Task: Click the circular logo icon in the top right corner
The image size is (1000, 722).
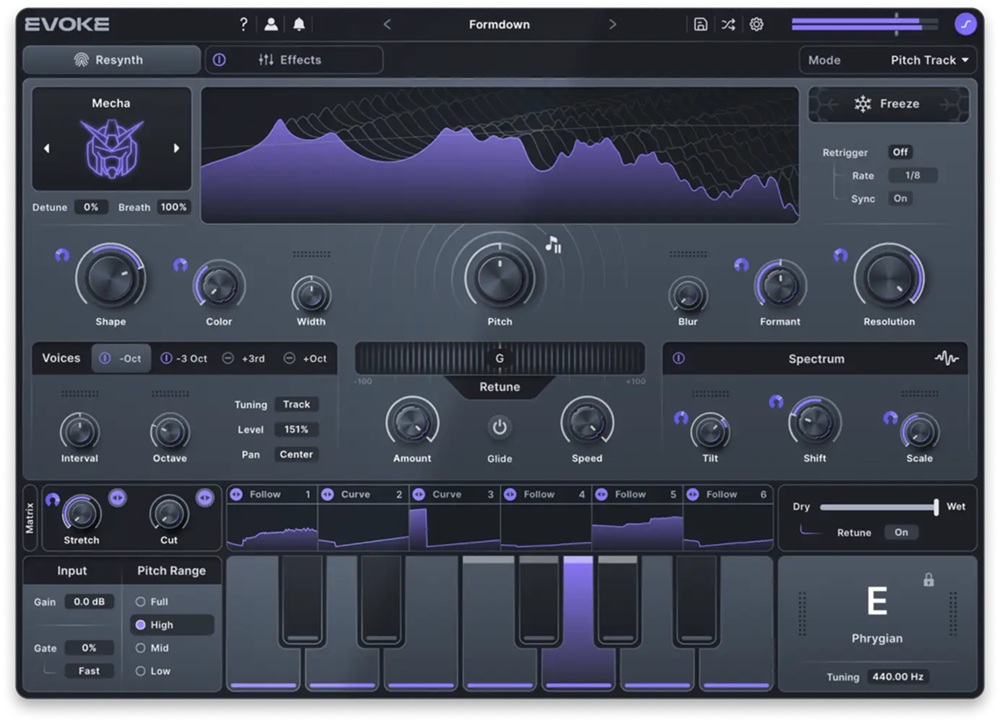Action: point(965,24)
